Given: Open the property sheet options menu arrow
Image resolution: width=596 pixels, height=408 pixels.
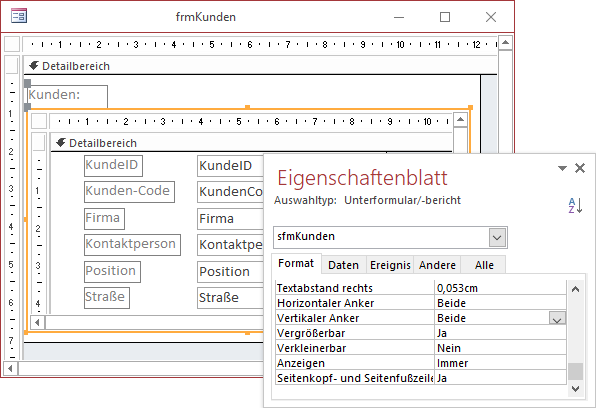Looking at the screenshot, I should pyautogui.click(x=562, y=168).
